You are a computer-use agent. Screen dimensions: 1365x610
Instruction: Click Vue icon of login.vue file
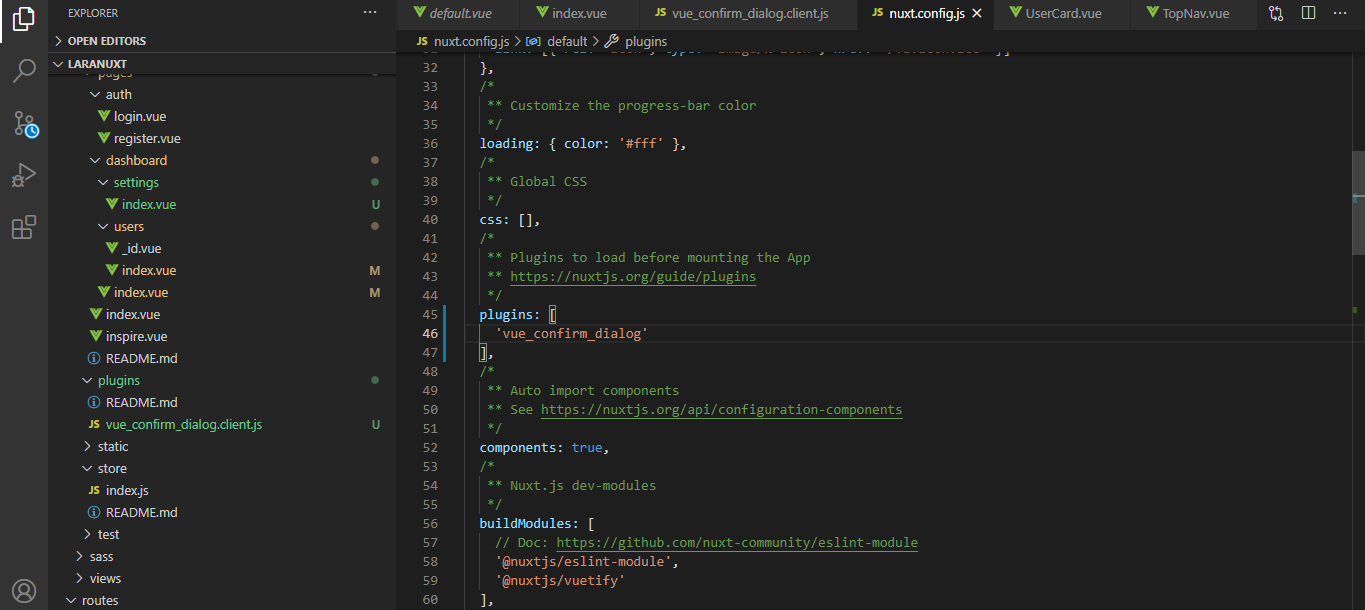(104, 116)
